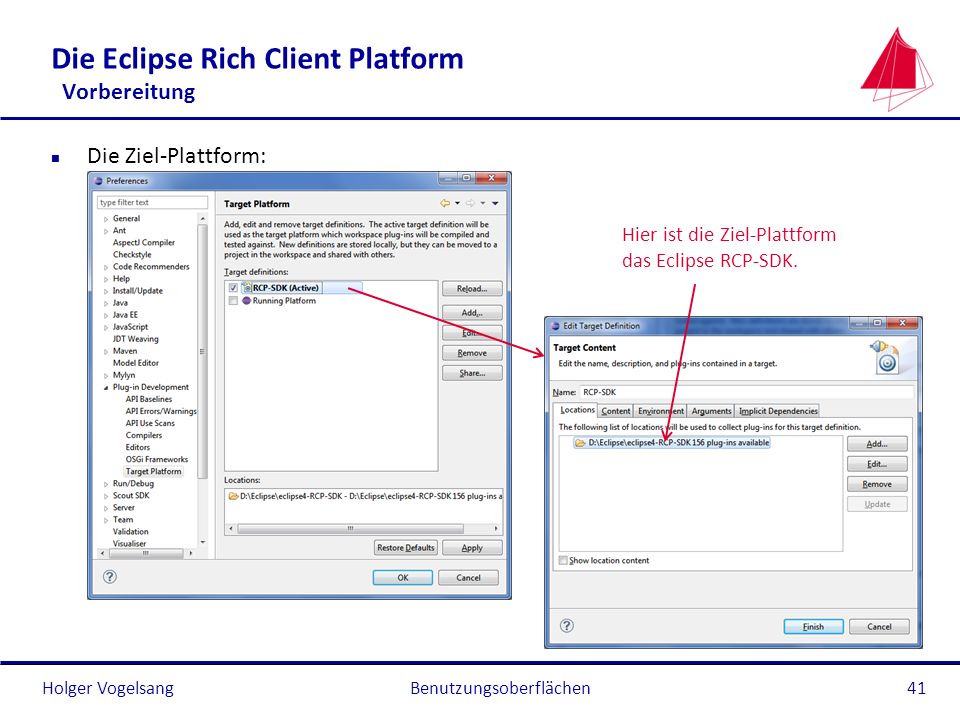Click the folder icon in Preferences Locations box
The height and width of the screenshot is (720, 960).
tap(233, 496)
